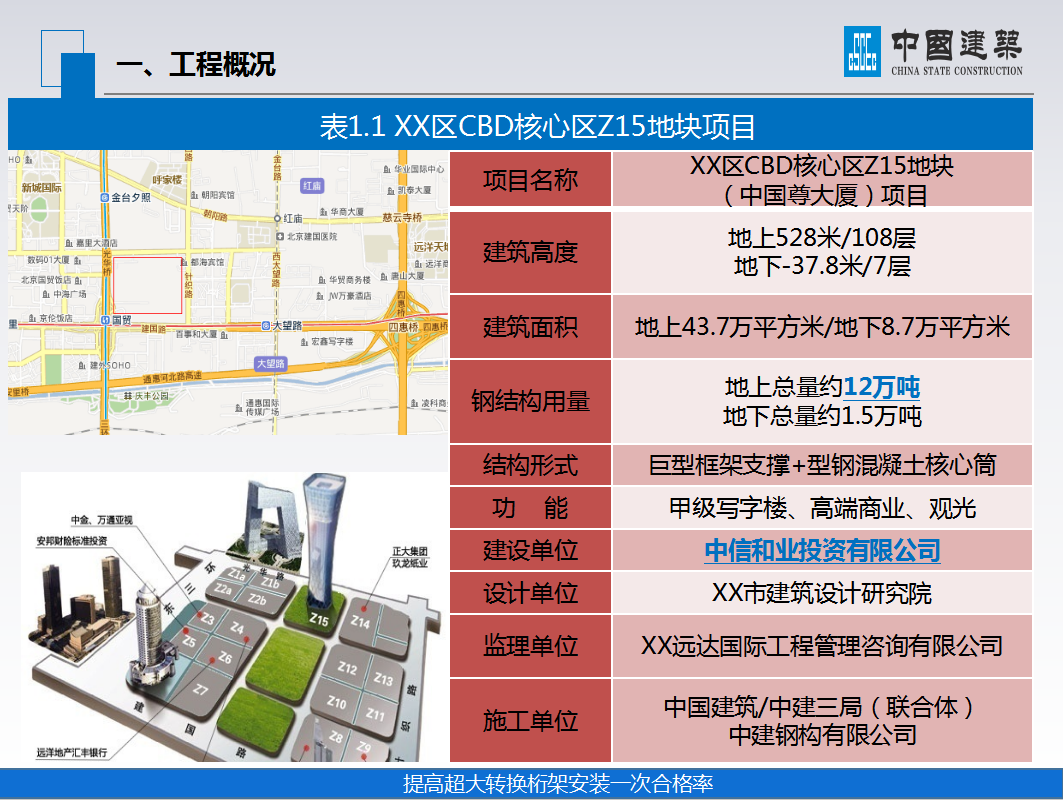Image resolution: width=1063 pixels, height=800 pixels.
Task: Click the 金台夕照 station marker on map
Action: coord(105,198)
